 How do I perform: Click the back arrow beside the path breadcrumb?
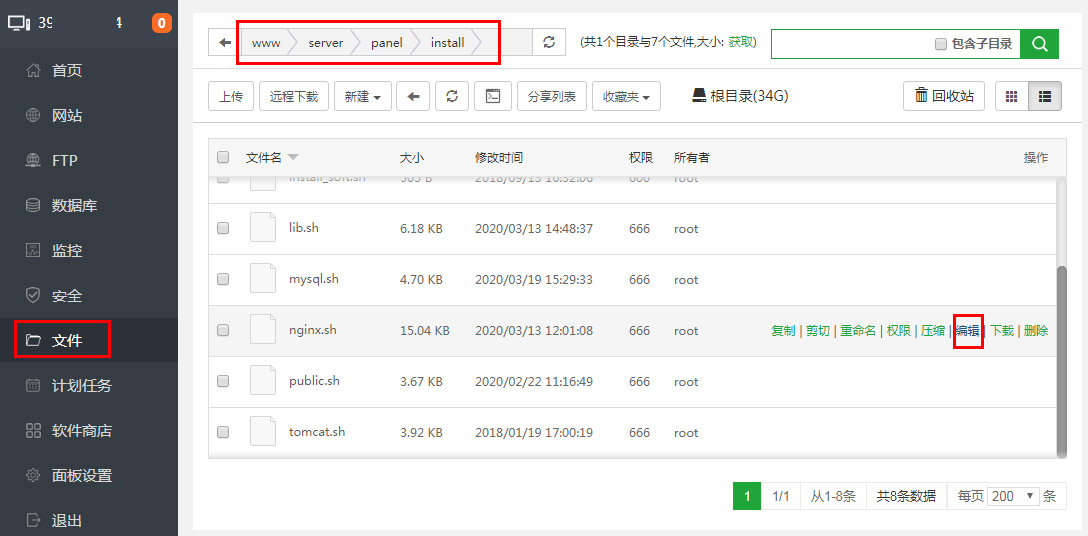point(224,43)
